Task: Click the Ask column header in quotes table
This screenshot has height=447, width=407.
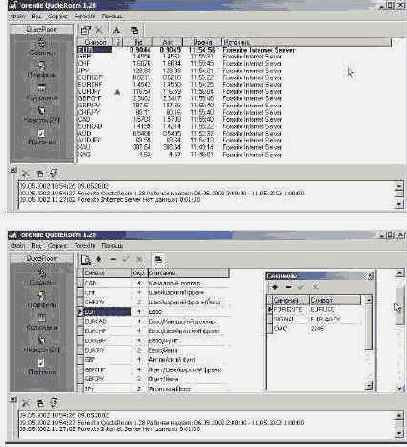Action: pyautogui.click(x=168, y=42)
